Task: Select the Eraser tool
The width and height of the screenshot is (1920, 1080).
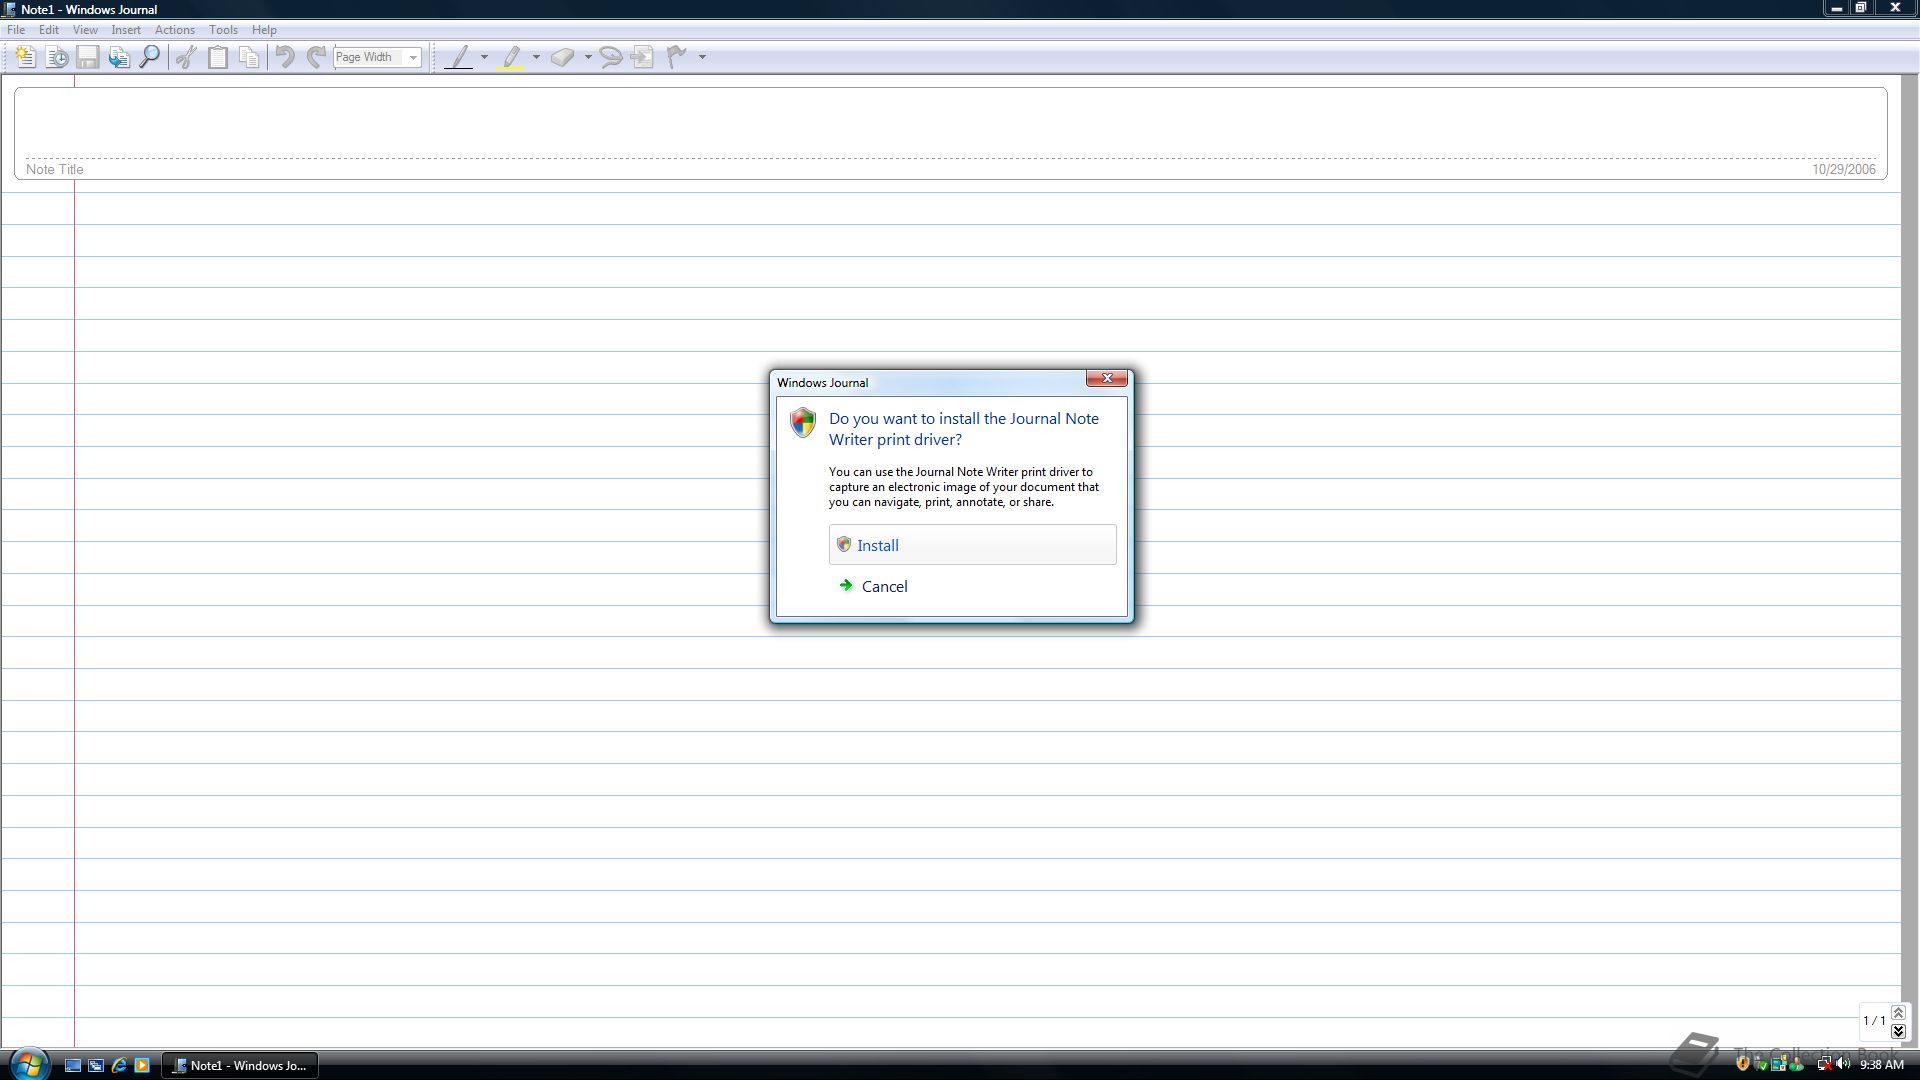Action: [x=563, y=57]
